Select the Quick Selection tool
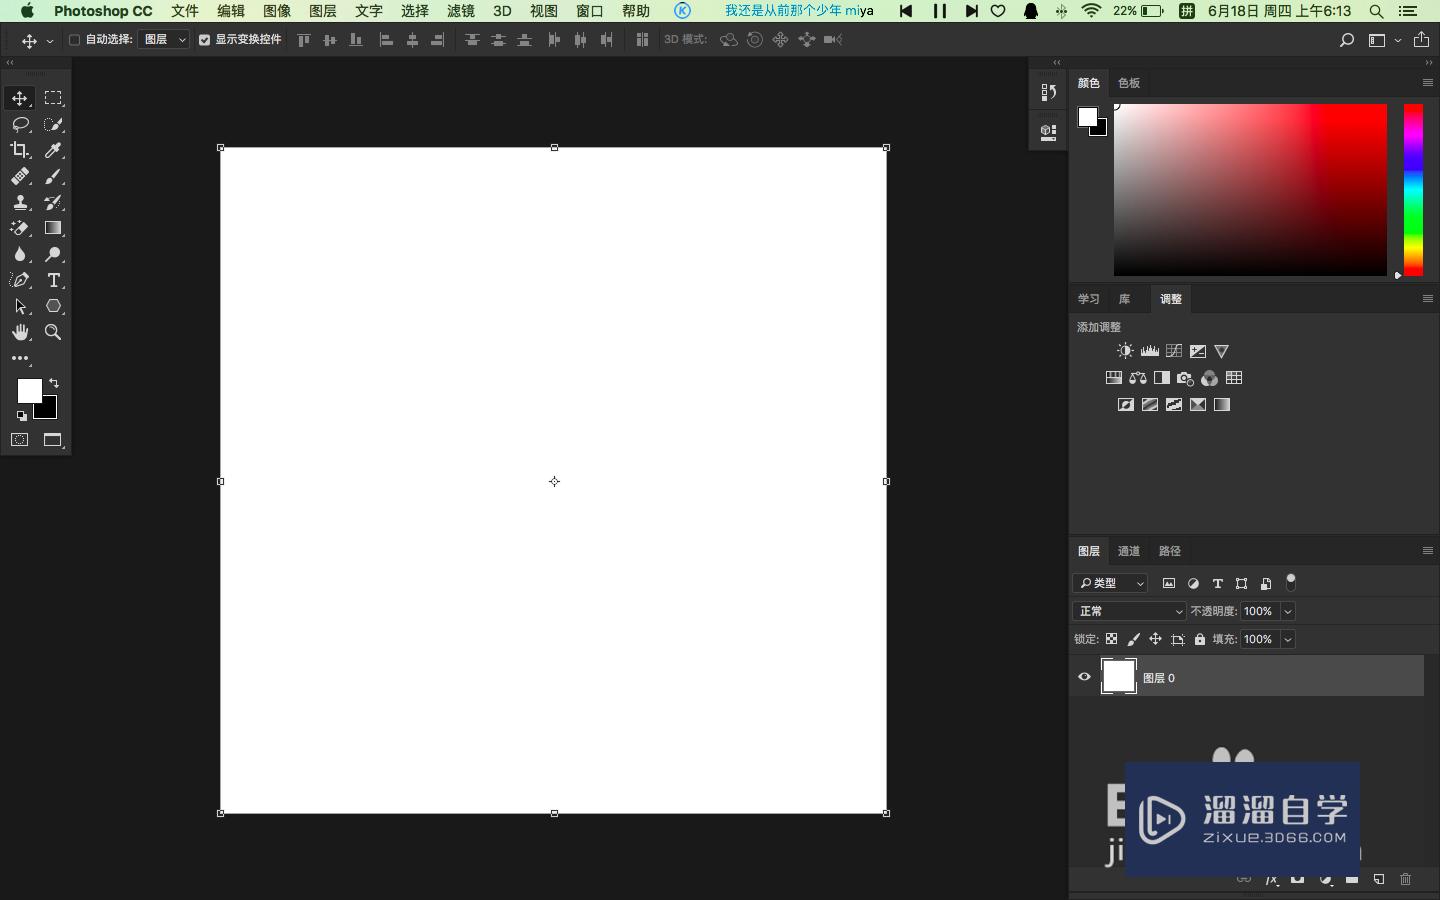The height and width of the screenshot is (900, 1440). tap(53, 124)
